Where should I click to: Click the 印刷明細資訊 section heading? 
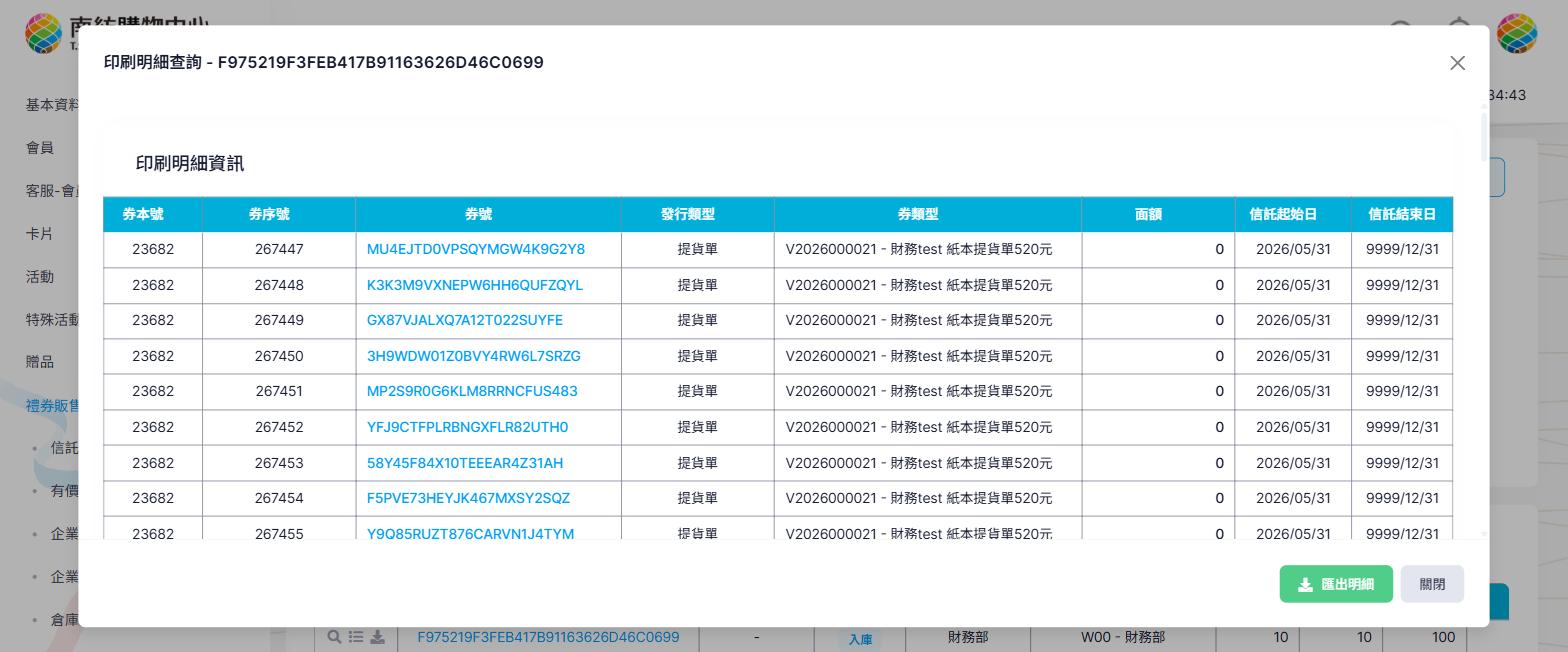point(190,163)
